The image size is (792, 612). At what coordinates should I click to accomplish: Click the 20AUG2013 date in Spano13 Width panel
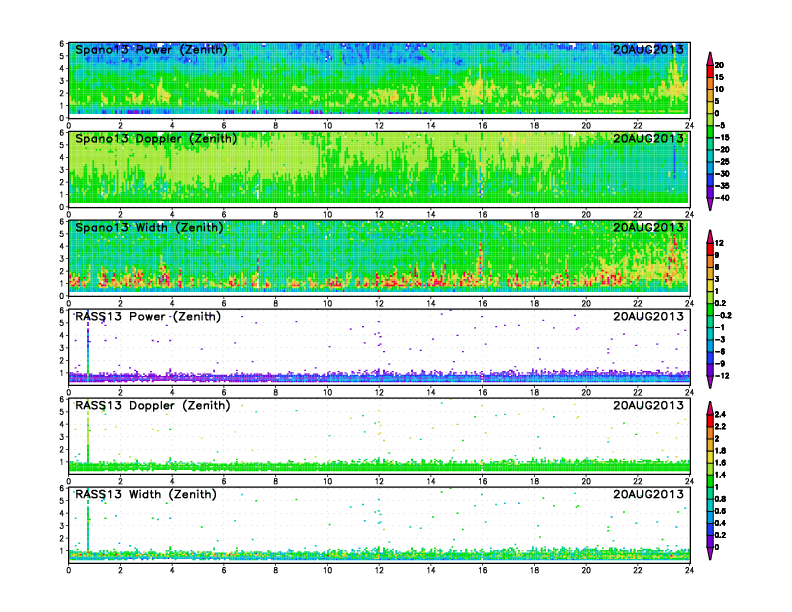(648, 227)
